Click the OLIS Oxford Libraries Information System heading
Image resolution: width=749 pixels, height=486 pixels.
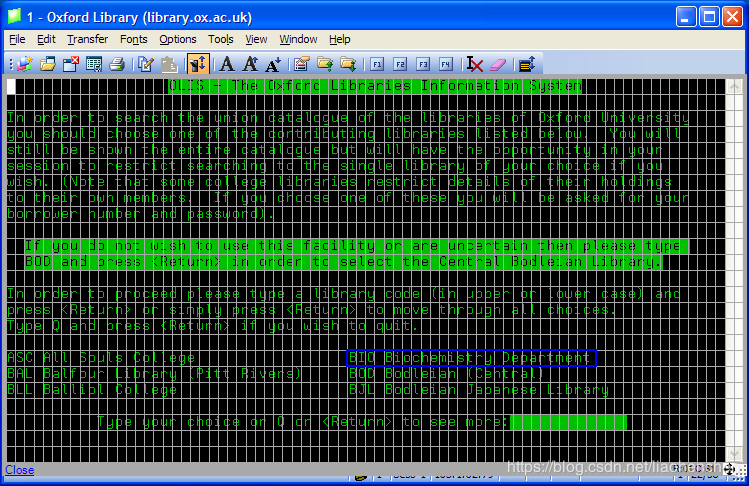click(x=375, y=86)
